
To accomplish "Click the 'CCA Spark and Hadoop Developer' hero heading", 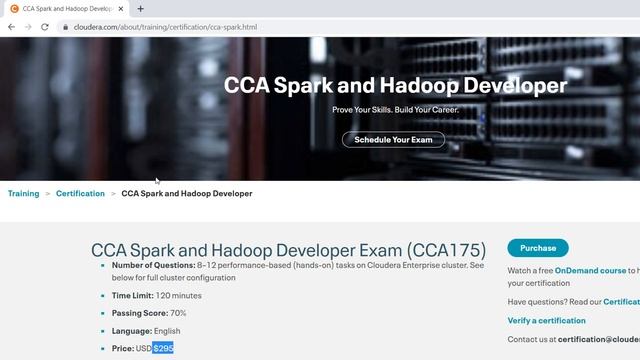I will click(x=395, y=85).
